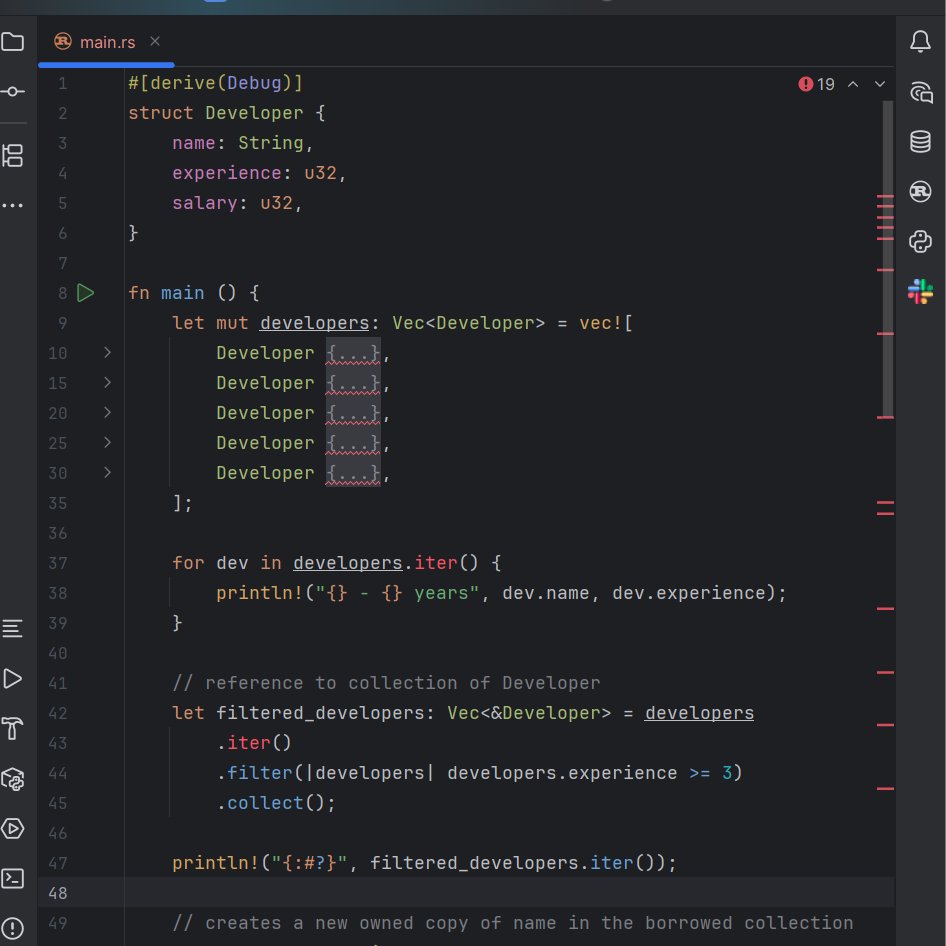Click 'Debug' in the derive attribute
The width and height of the screenshot is (946, 946).
point(255,83)
